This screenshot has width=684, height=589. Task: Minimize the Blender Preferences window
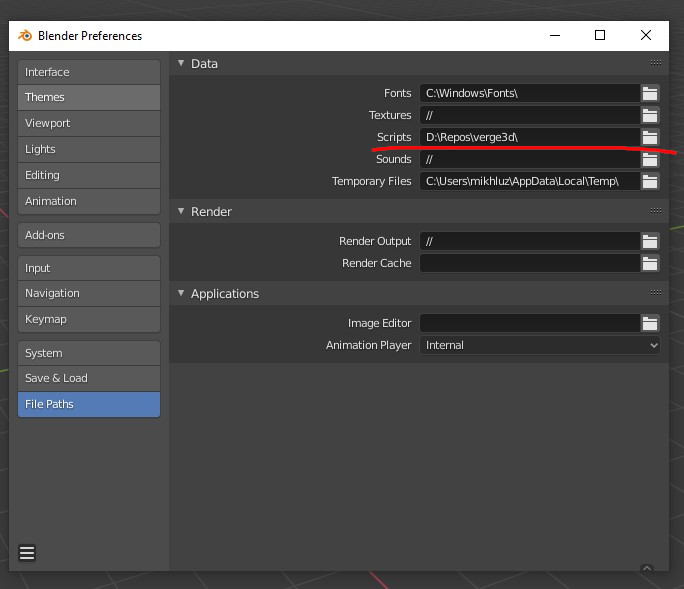tap(555, 35)
